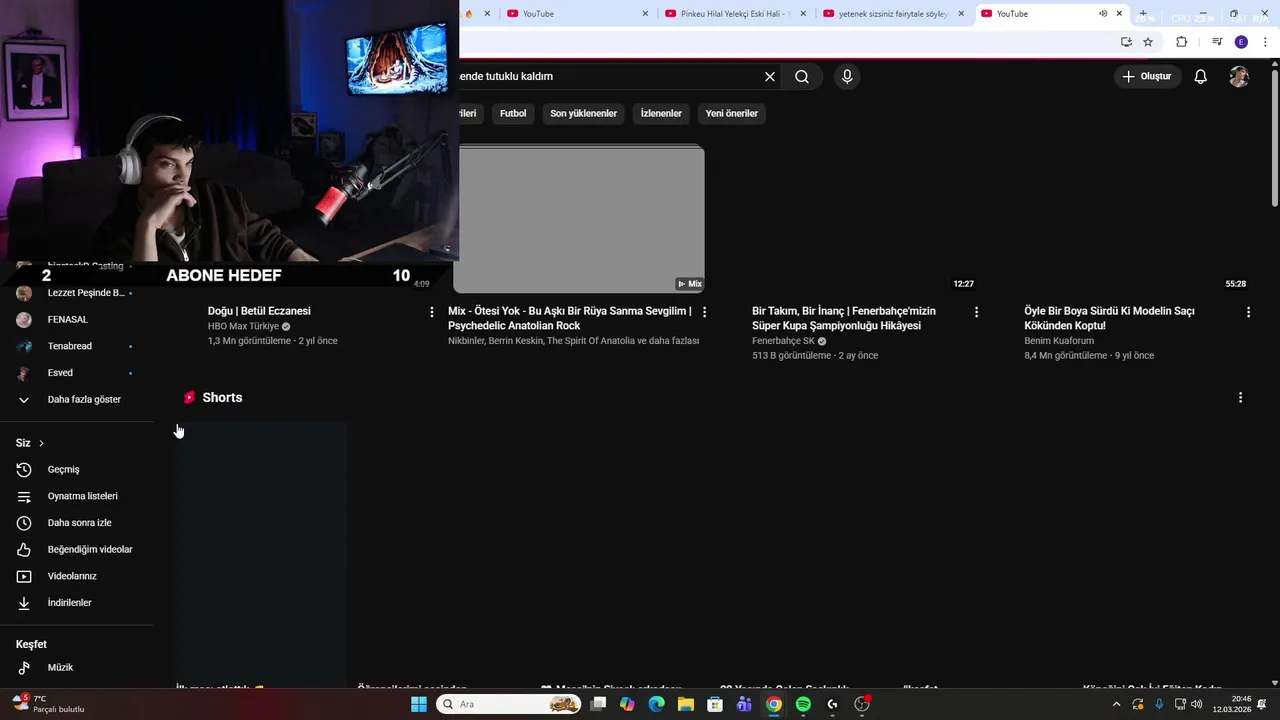The image size is (1280, 720).
Task: Open Shorts section three-dot menu
Action: click(x=1240, y=398)
